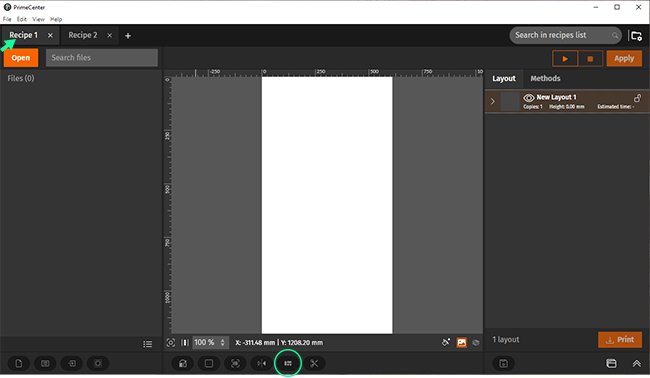Toggle the padlock on New Layout 1 row
The image size is (650, 378).
point(637,98)
